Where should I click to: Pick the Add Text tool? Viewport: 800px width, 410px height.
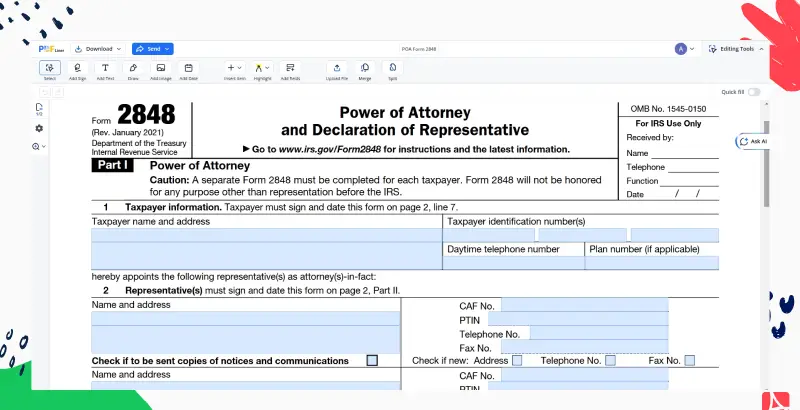(x=105, y=68)
